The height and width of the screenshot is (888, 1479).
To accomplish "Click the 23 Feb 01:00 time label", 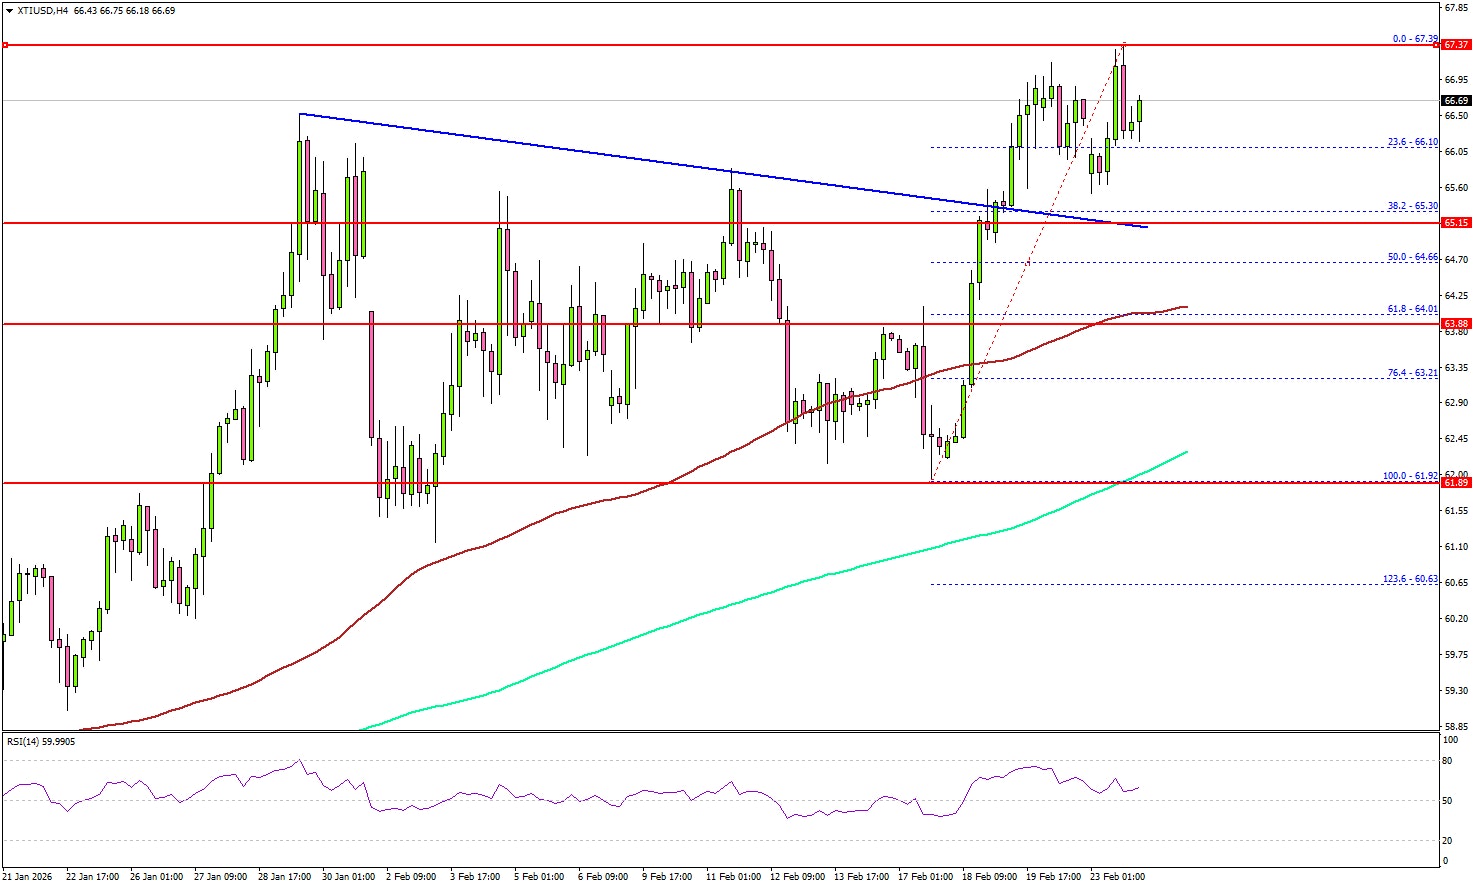I will (1116, 877).
